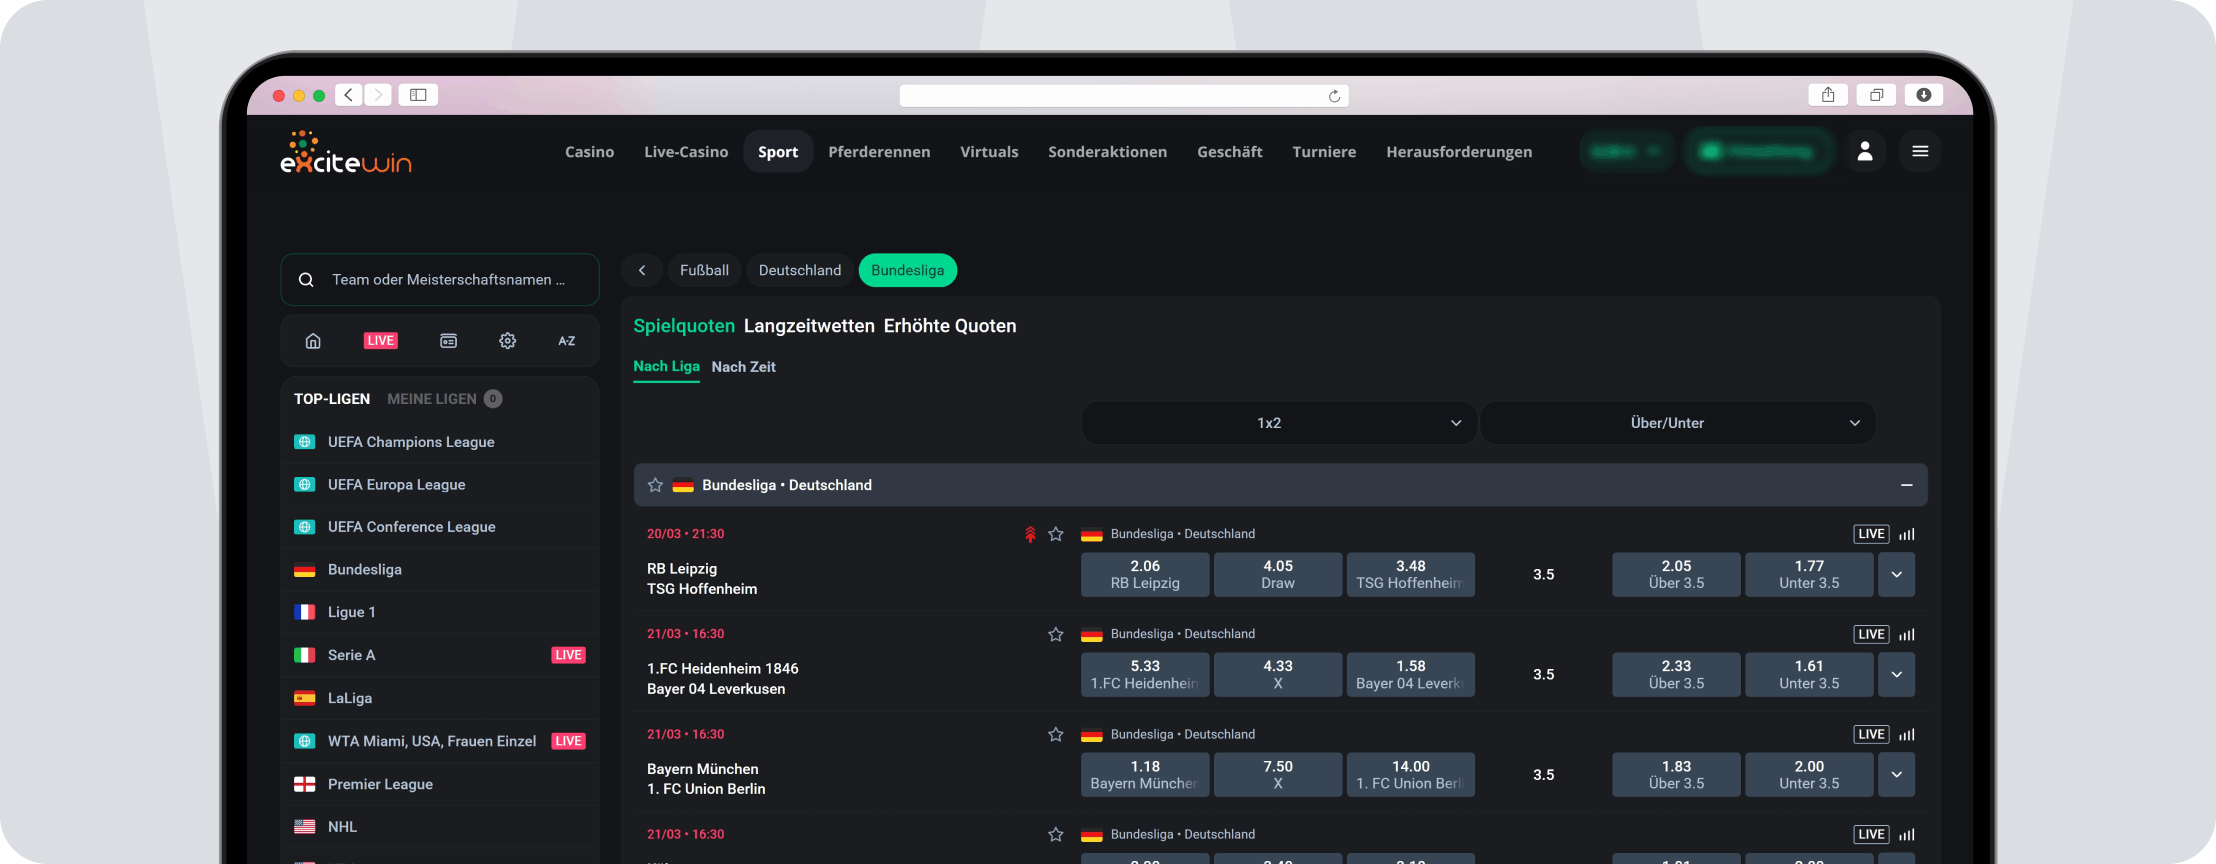Open statistics icon for RB Leipzig match
Image resolution: width=2216 pixels, height=864 pixels.
click(1907, 534)
